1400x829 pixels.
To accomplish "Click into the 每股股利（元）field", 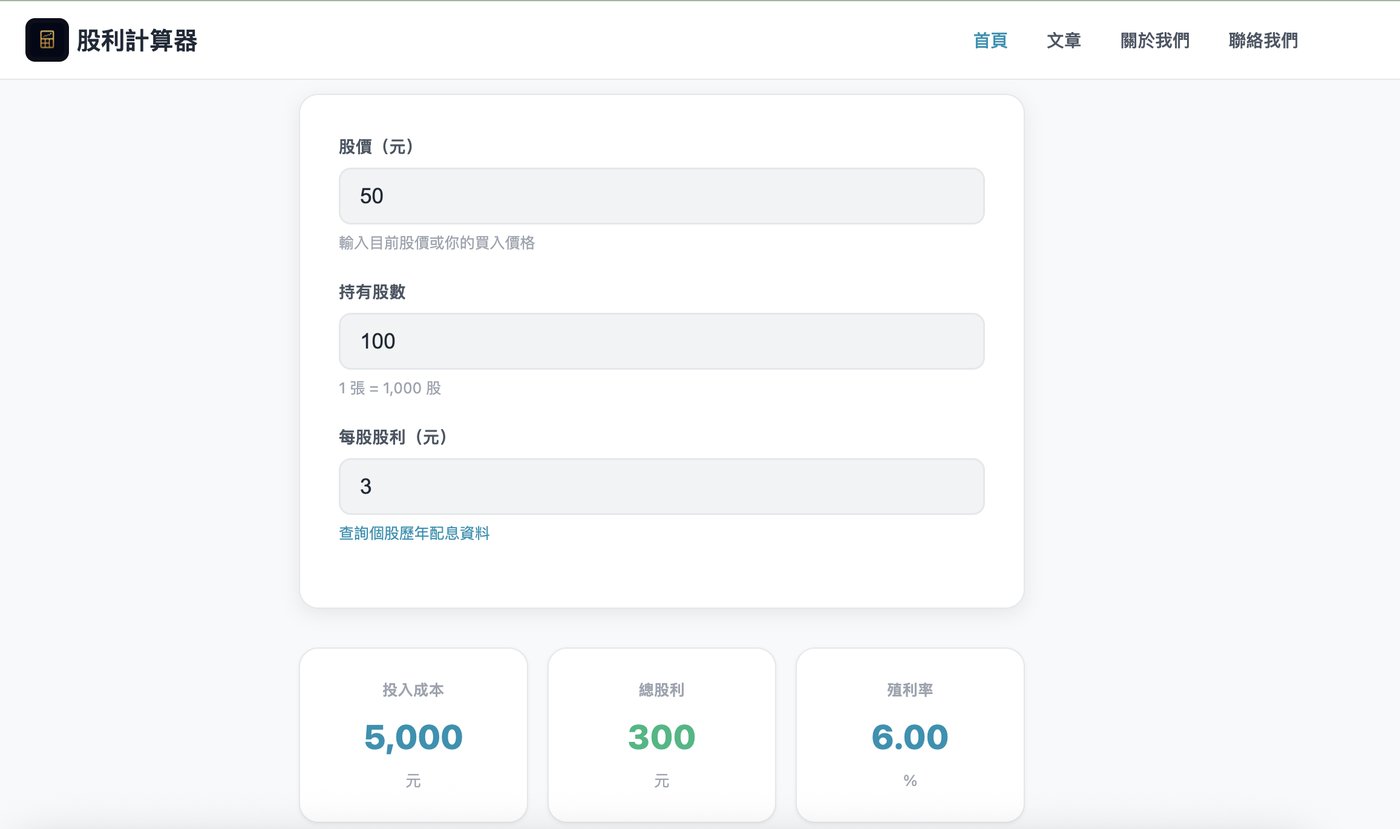I will coord(662,486).
